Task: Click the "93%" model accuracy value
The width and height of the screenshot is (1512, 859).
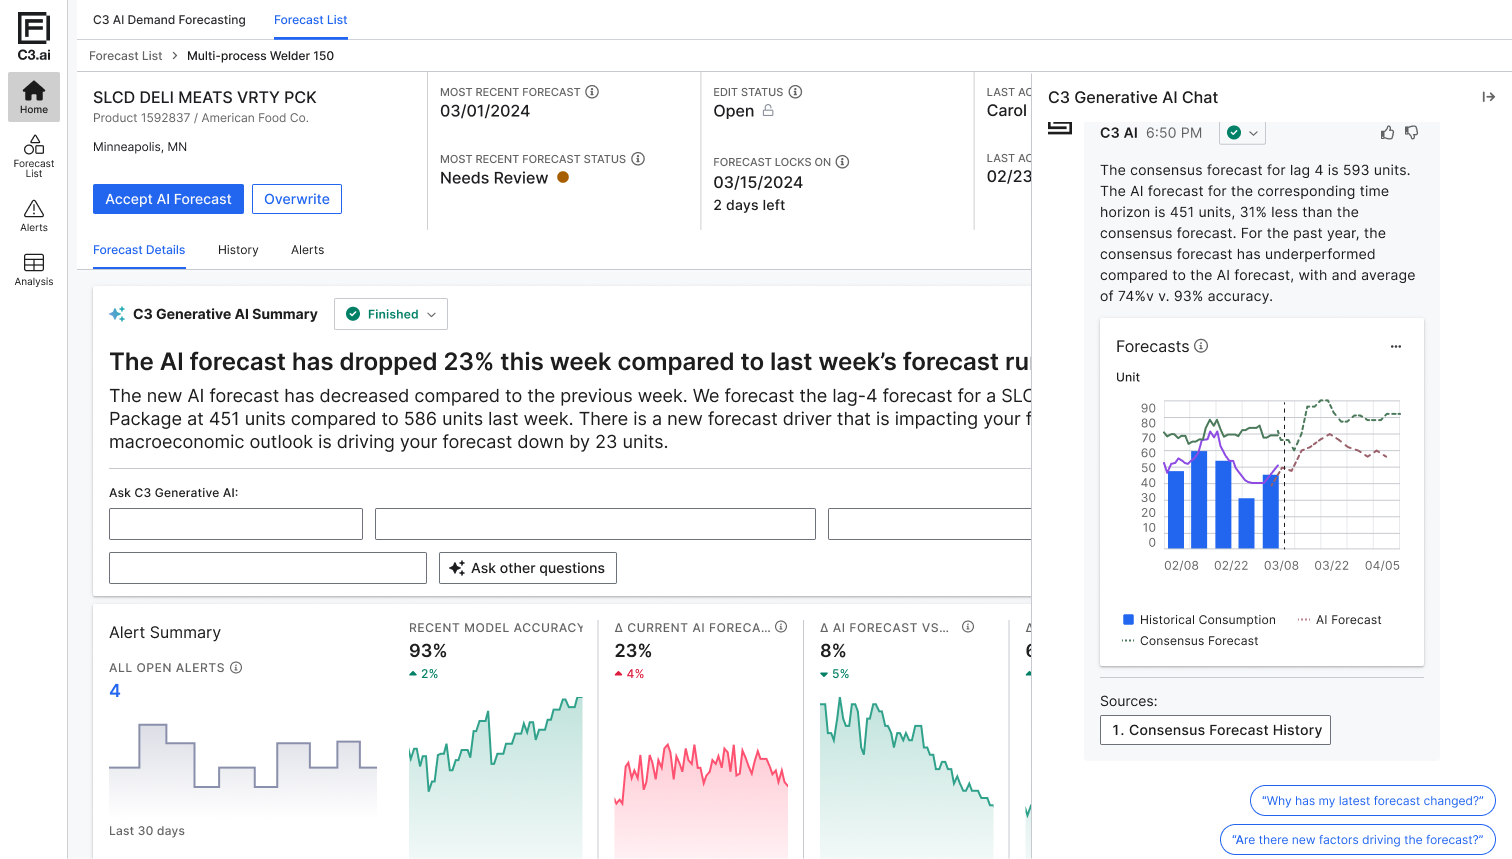Action: coord(428,651)
